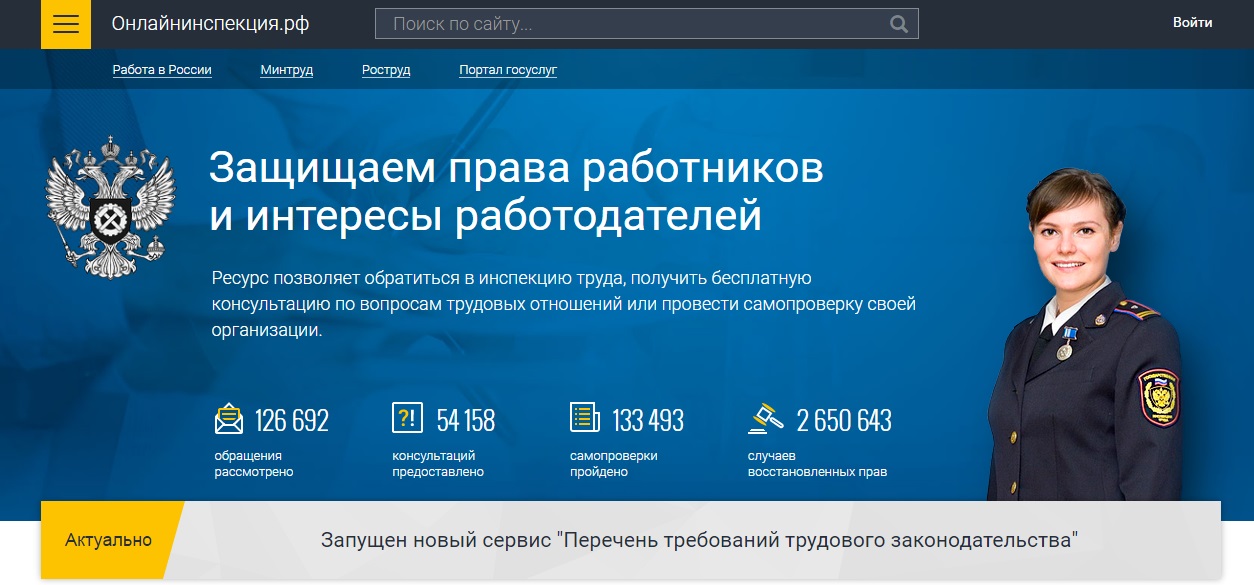Viewport: 1254px width, 585px height.
Task: Click 'случаев восстановленных прав' caption
Action: point(817,464)
